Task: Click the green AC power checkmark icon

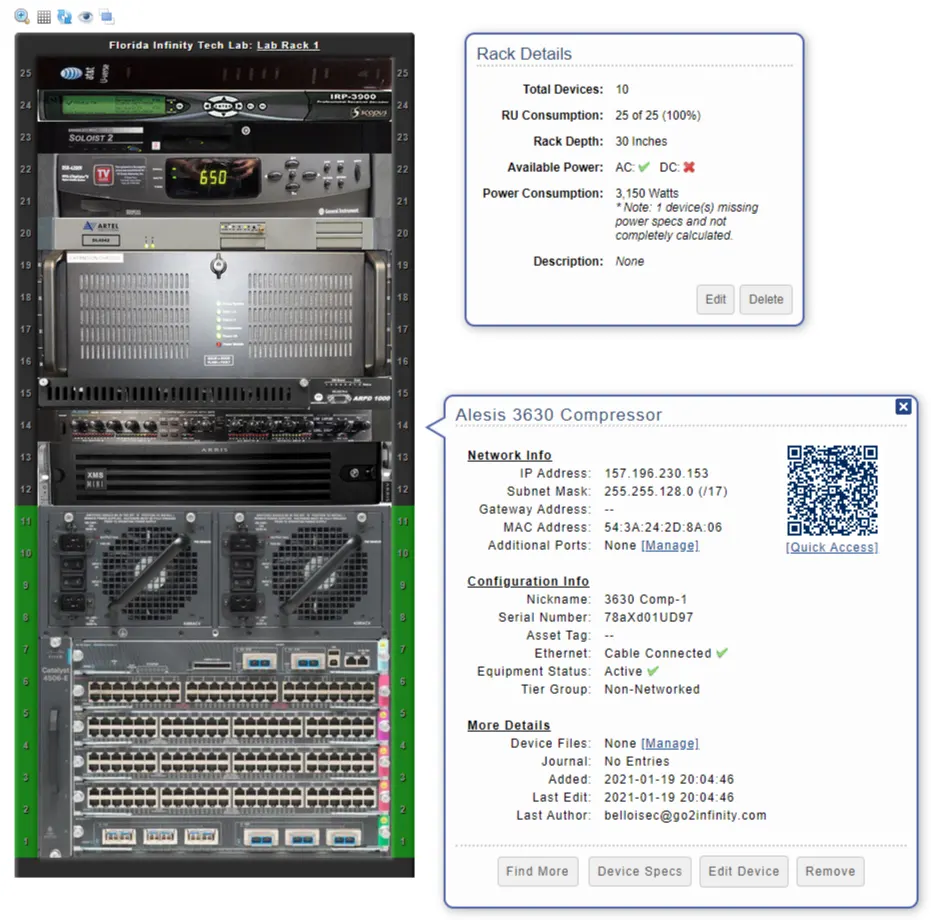Action: [644, 167]
